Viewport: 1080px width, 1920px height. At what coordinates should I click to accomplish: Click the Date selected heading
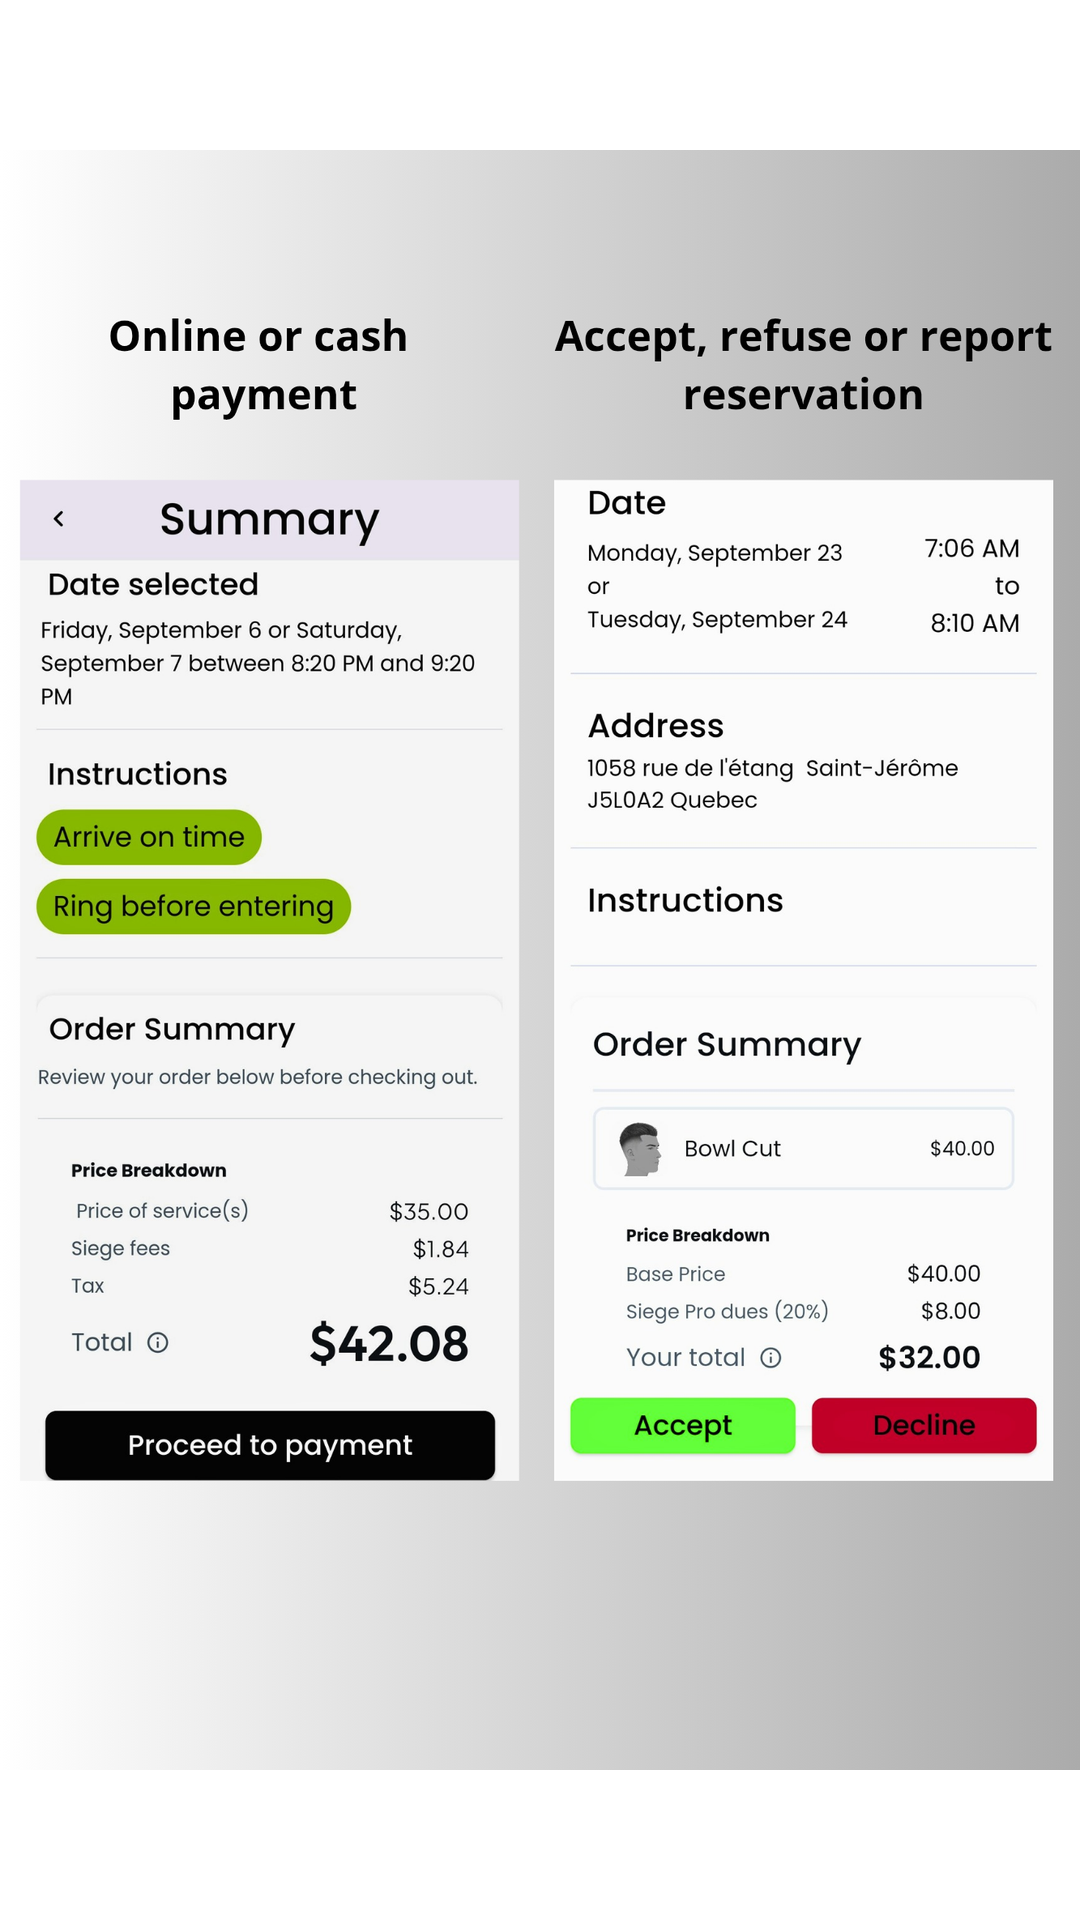pos(153,585)
